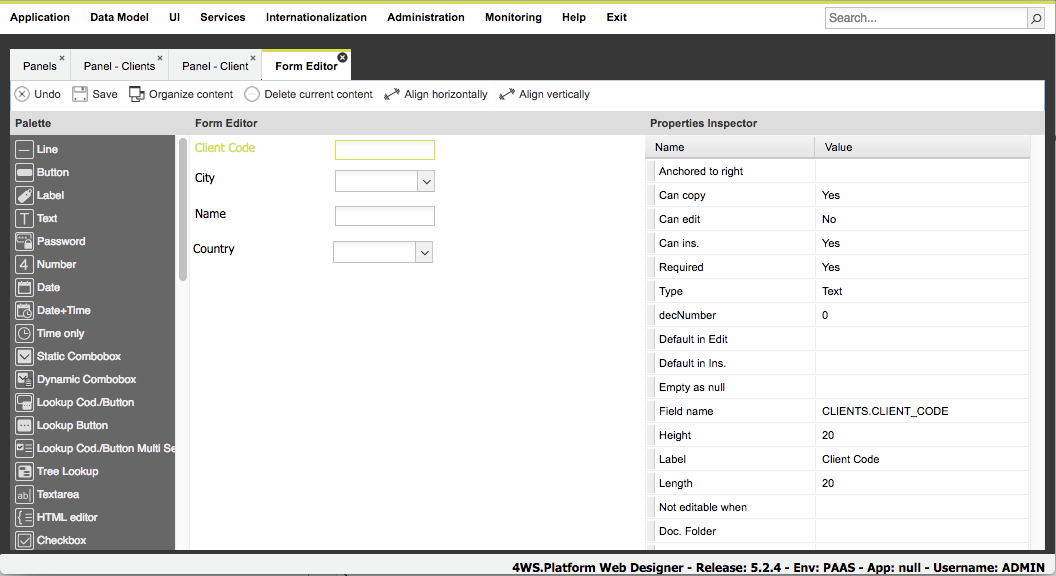Pick the HTML editor palette icon

click(24, 517)
